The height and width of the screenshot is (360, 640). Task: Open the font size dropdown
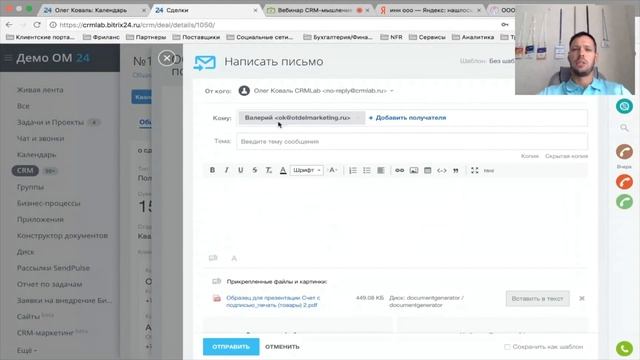(x=333, y=170)
